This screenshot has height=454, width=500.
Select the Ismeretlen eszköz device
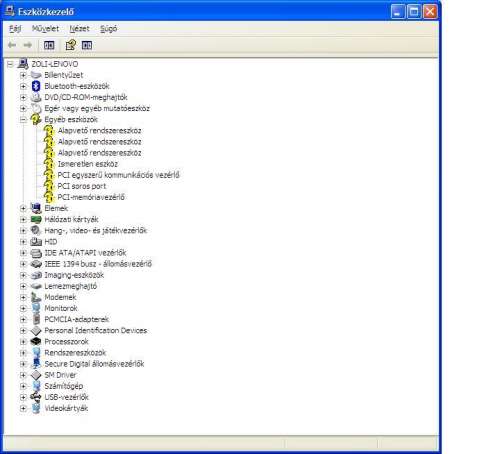(88, 164)
